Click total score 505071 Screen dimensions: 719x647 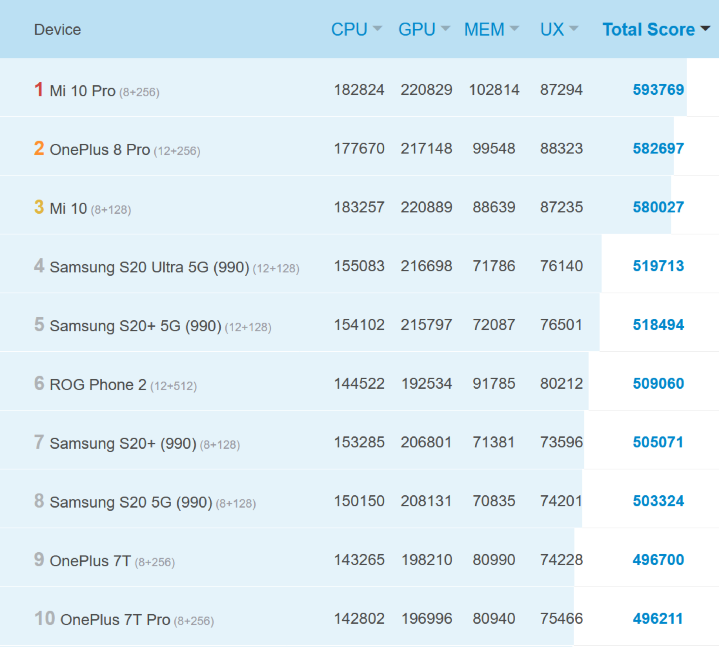[x=658, y=442]
